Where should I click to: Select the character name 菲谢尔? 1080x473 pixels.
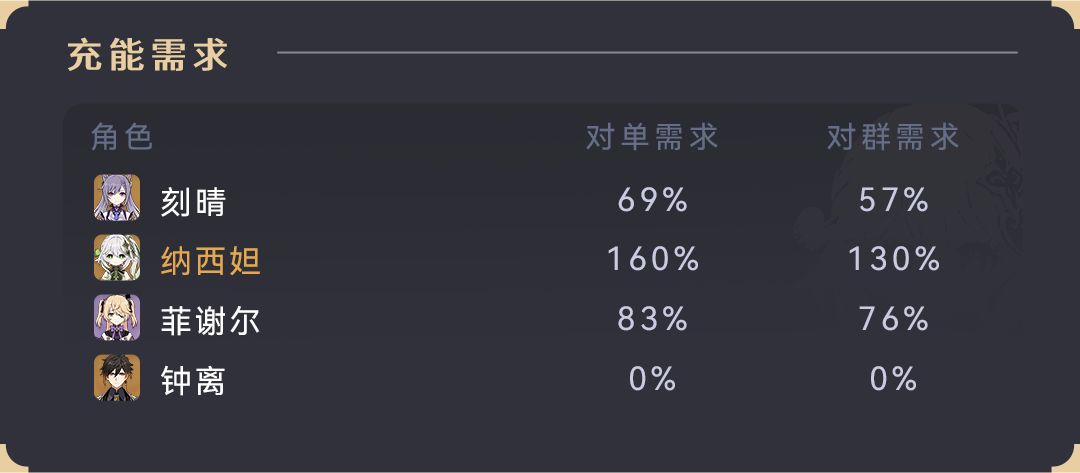tap(210, 320)
